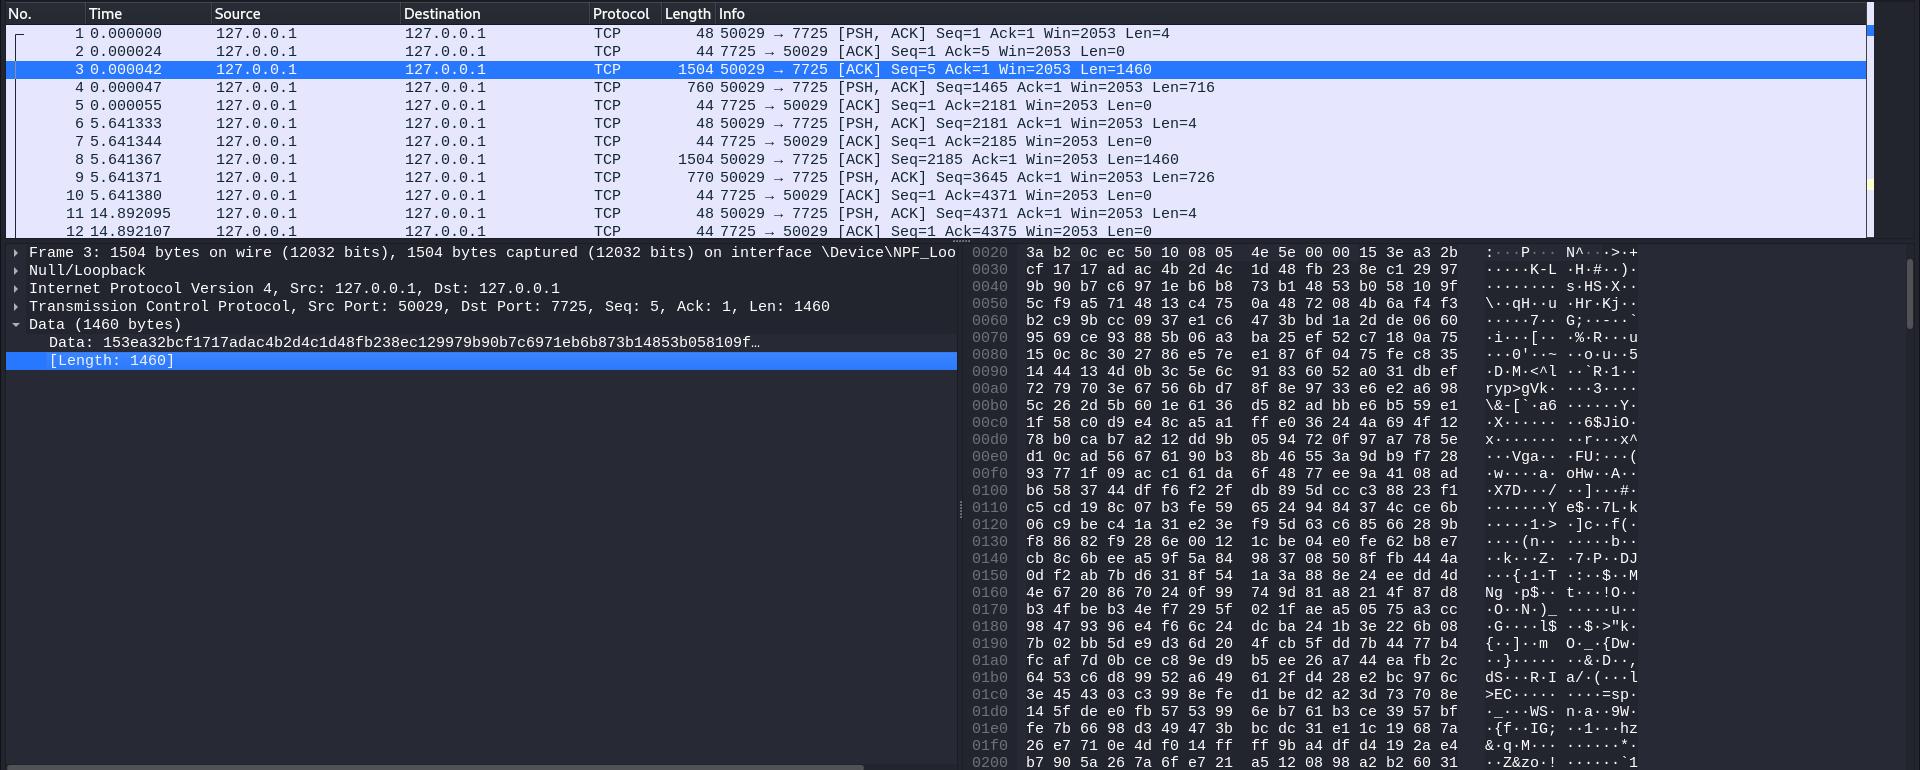The image size is (1920, 770).
Task: Expand Internet Protocol Version 4 node
Action: click(x=16, y=289)
